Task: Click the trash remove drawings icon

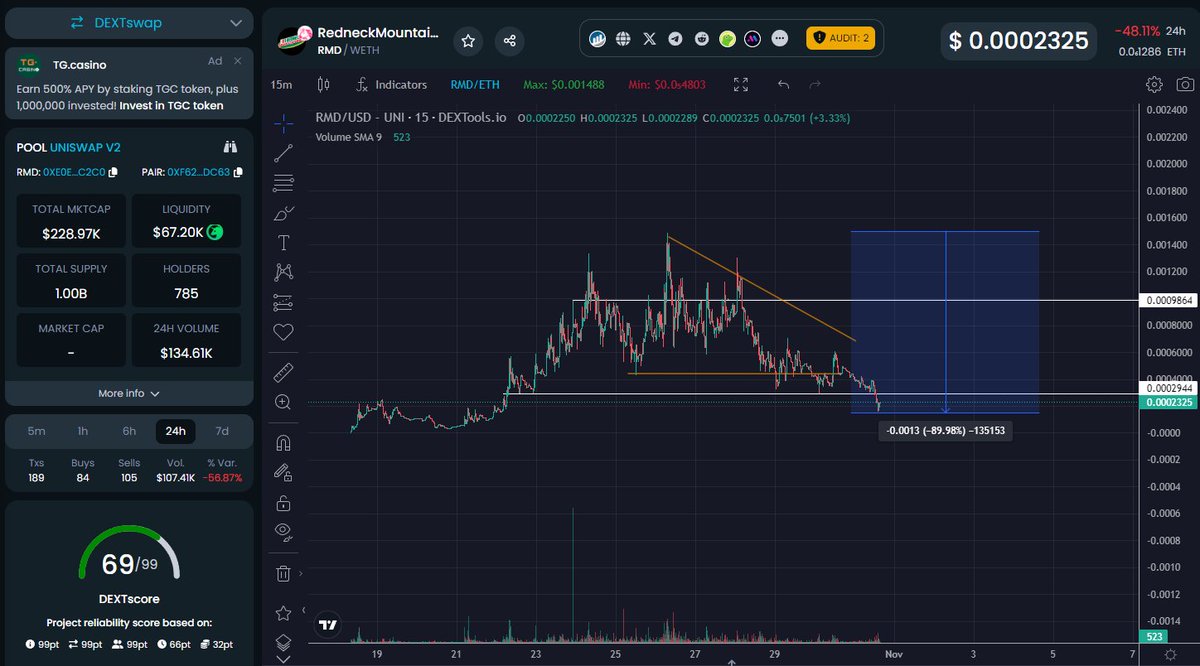Action: (x=283, y=573)
